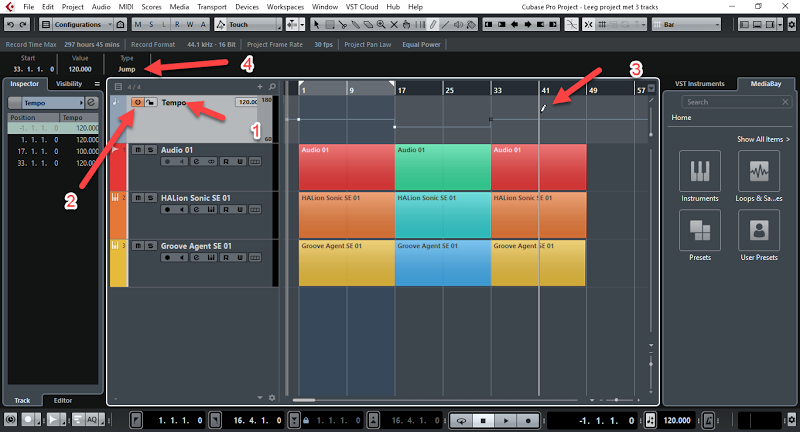Select the Zoom magnifier tool
This screenshot has width=800, height=432.
pyautogui.click(x=381, y=24)
